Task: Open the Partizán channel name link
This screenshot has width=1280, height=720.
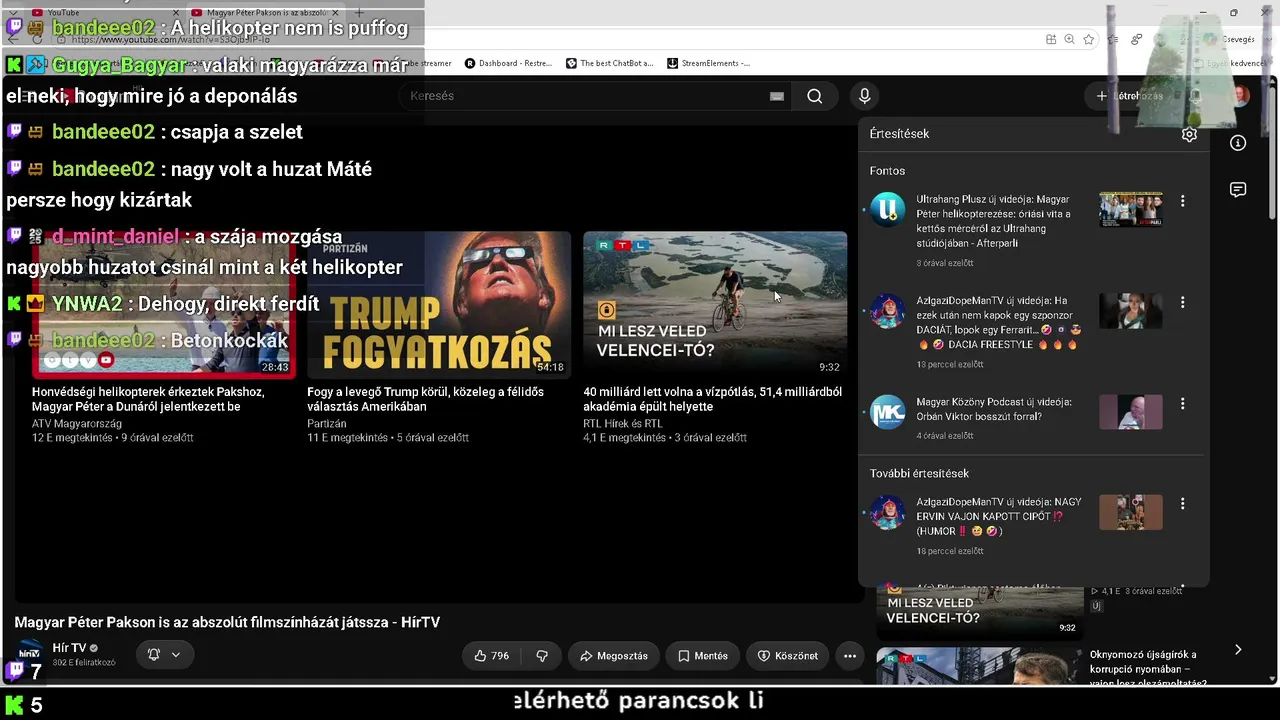Action: [327, 424]
